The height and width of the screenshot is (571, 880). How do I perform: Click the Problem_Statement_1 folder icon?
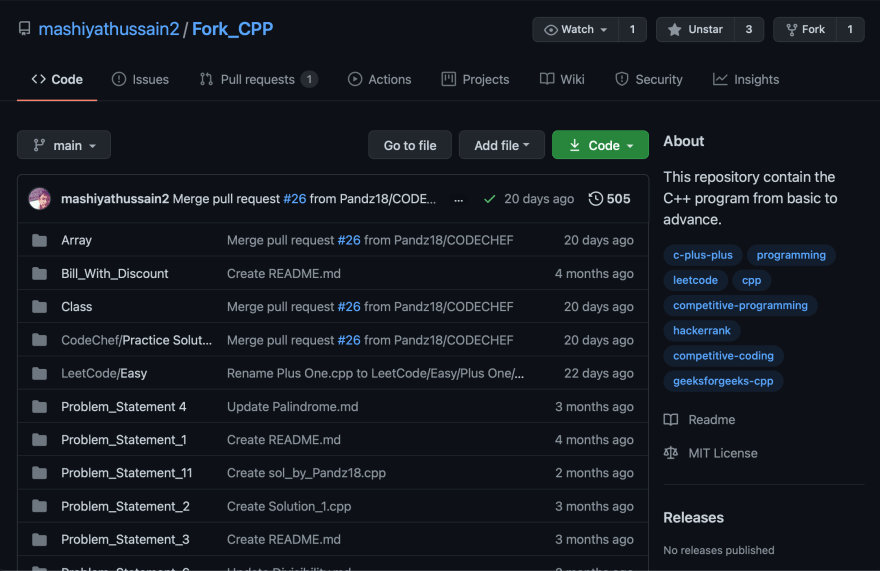39,440
